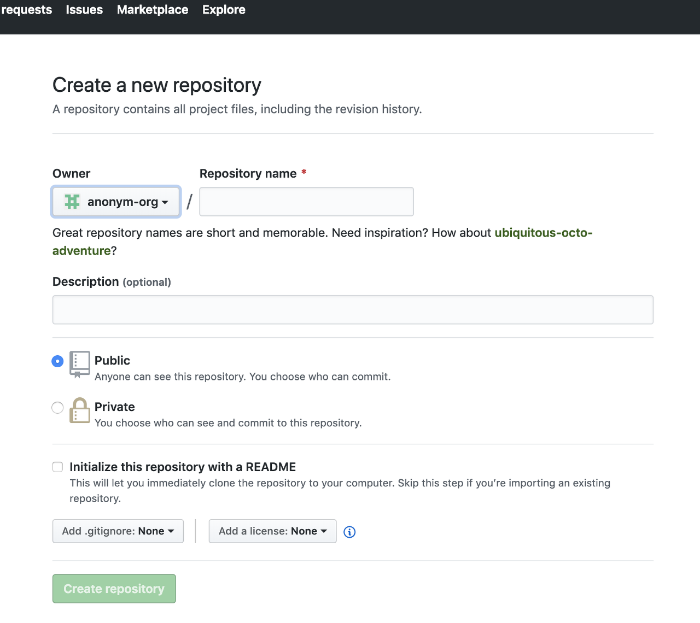Go to Marketplace in the top navigation

152,10
